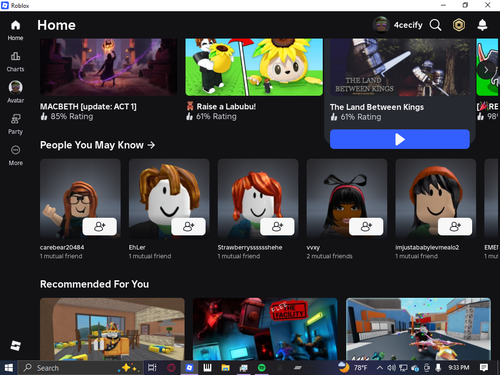Add EhLer as a friend
This screenshot has width=500, height=375.
(188, 227)
